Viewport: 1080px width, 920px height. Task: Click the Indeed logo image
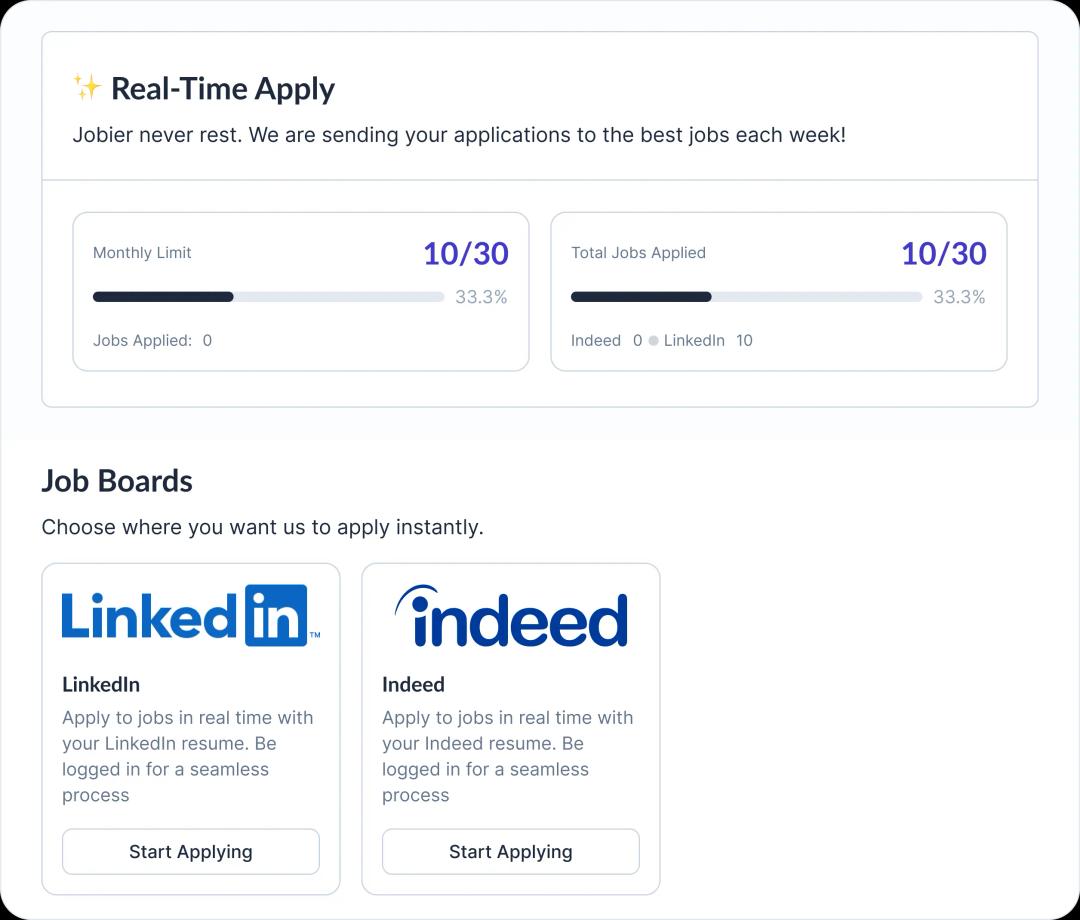510,616
